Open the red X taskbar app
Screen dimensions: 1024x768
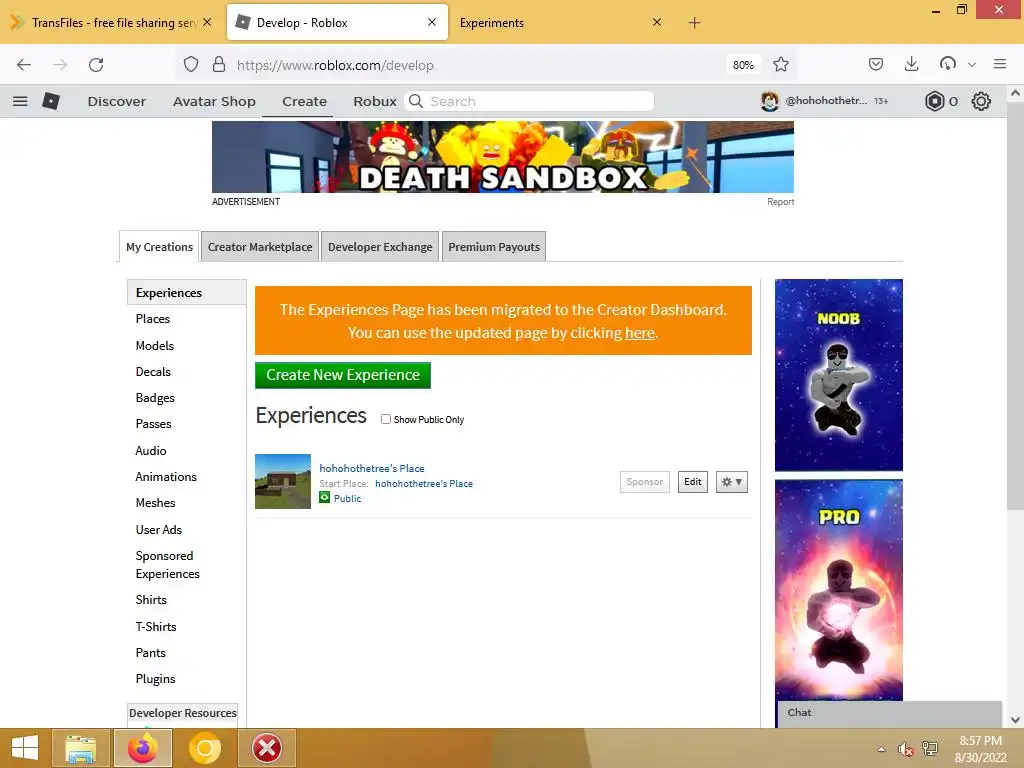click(266, 748)
